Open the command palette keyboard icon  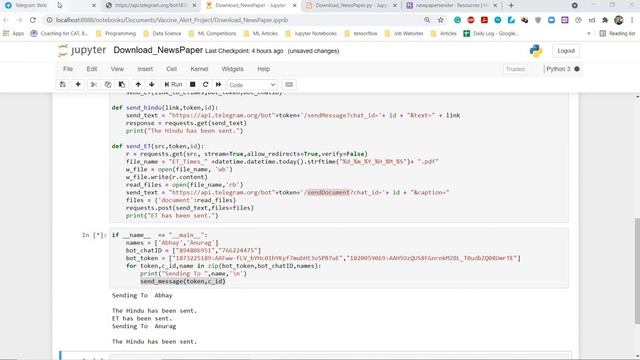click(x=289, y=84)
